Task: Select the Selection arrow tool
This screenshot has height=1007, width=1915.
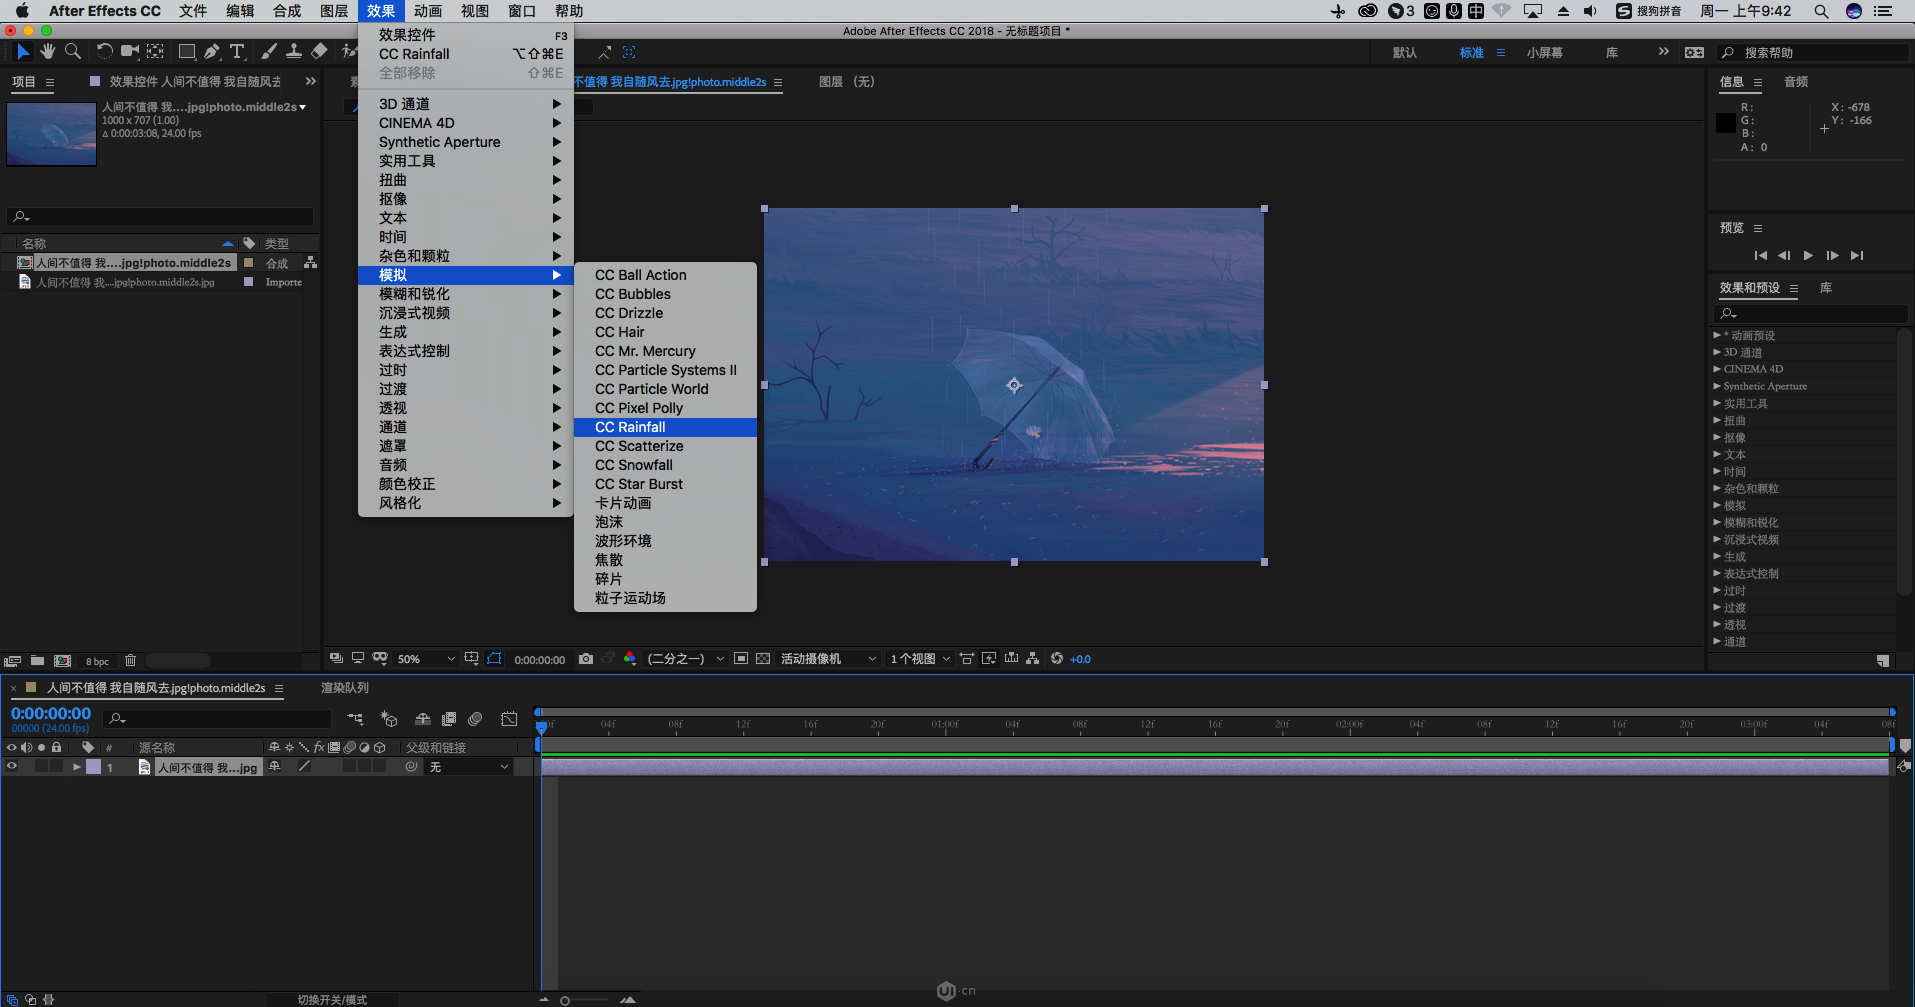Action: [x=23, y=51]
